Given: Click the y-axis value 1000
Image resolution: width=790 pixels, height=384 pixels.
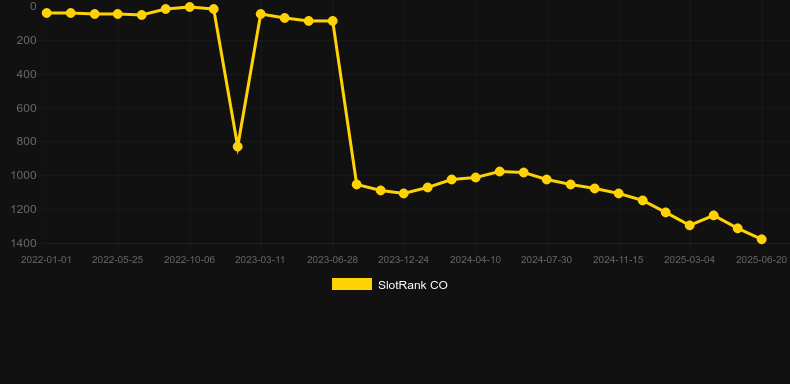Looking at the screenshot, I should 24,176.
